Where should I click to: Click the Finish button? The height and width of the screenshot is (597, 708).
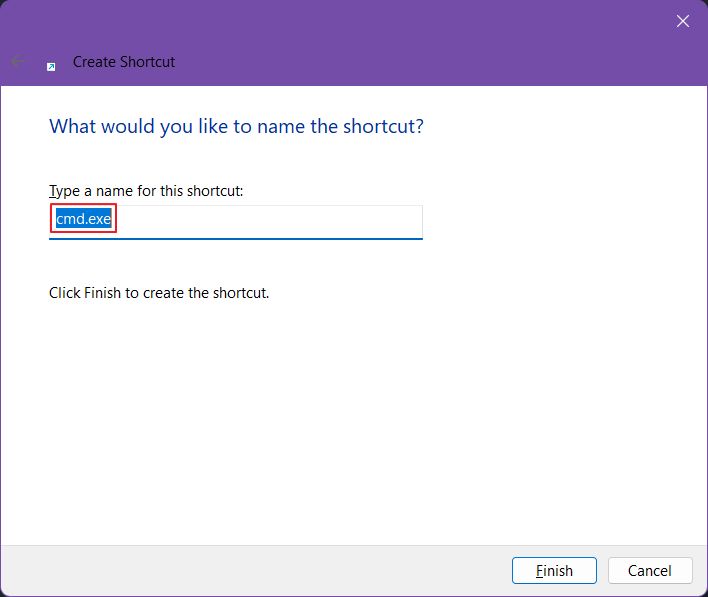point(554,570)
